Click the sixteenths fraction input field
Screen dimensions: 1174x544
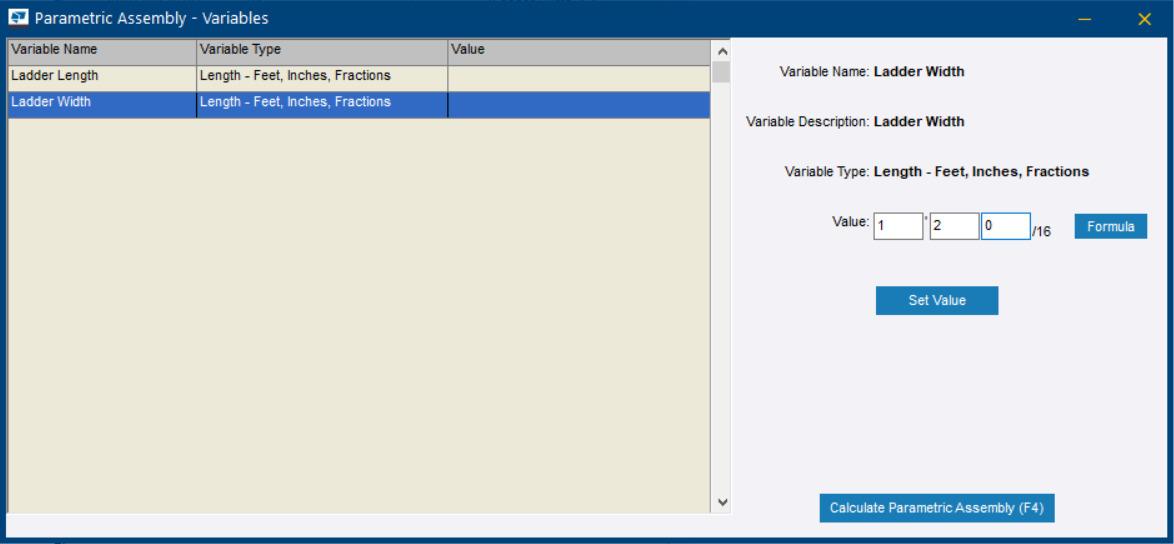tap(1006, 226)
